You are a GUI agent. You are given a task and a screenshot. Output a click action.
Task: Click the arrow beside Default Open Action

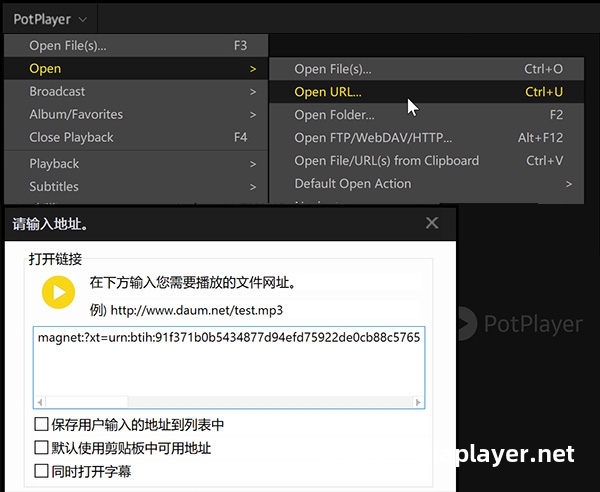(569, 184)
